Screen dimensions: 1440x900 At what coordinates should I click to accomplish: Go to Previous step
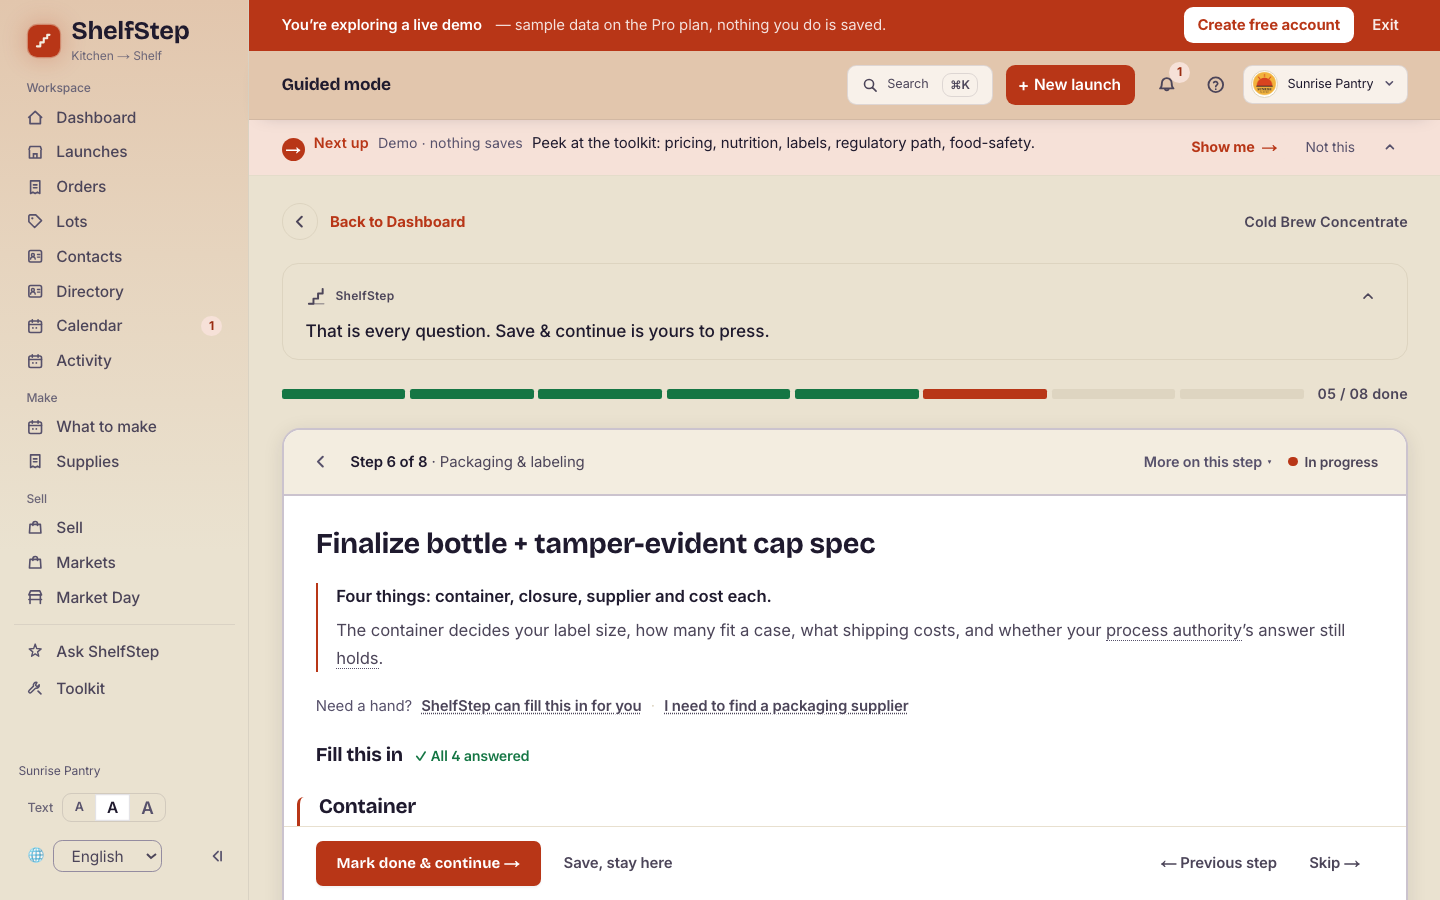coord(1219,863)
